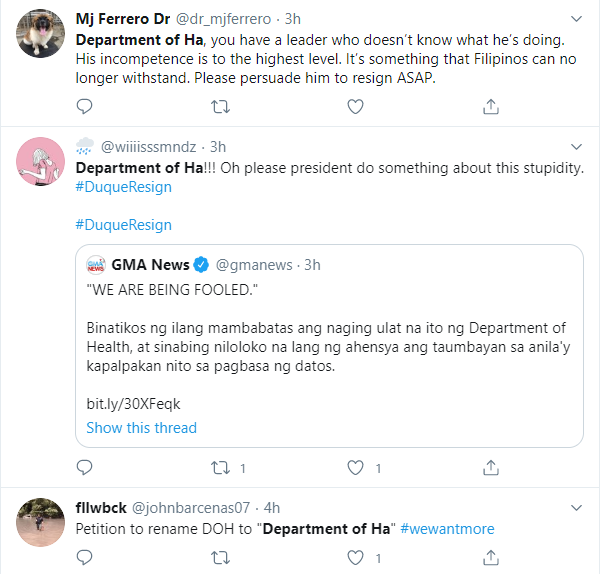Open tweet options chevron for fllwbck's tweet
The height and width of the screenshot is (574, 605).
point(575,507)
